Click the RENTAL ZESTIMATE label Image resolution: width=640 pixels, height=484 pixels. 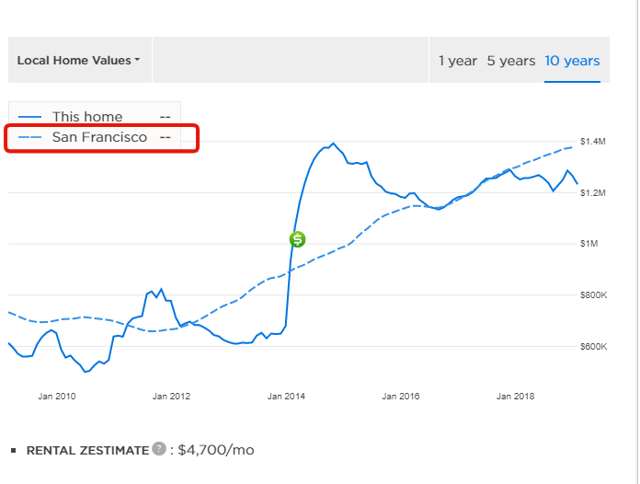click(x=88, y=451)
